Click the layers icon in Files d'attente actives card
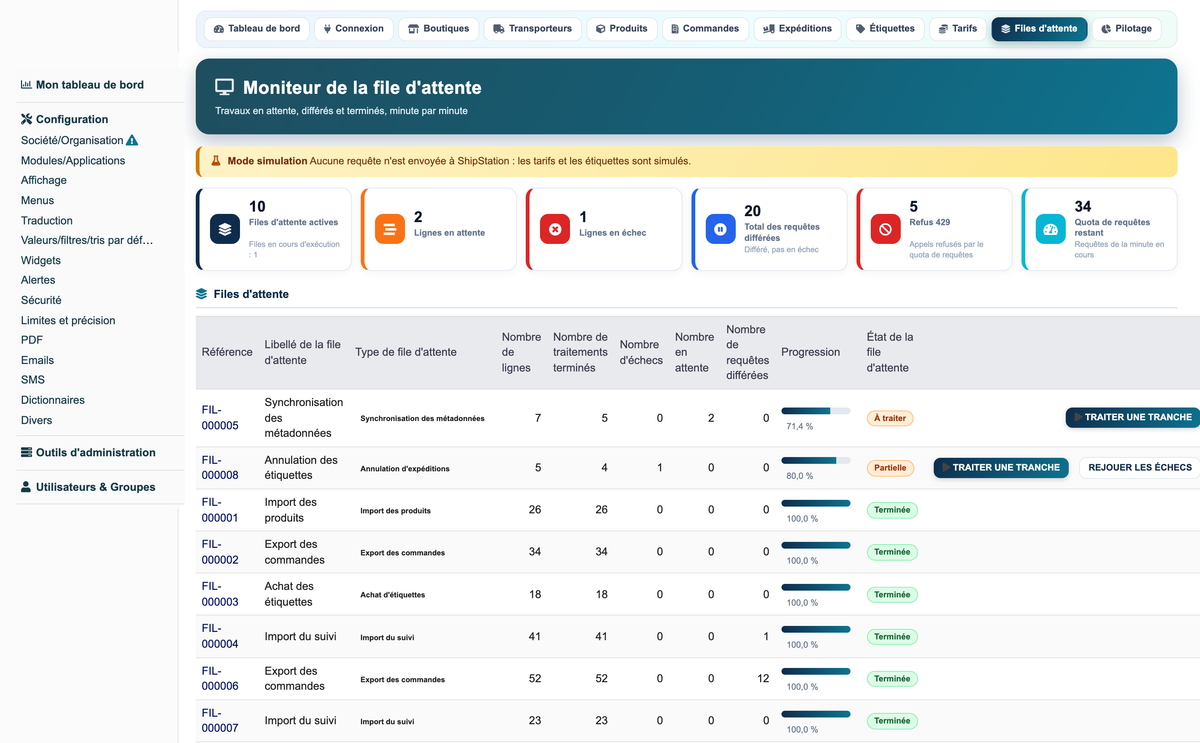The image size is (1200, 743). [x=225, y=229]
